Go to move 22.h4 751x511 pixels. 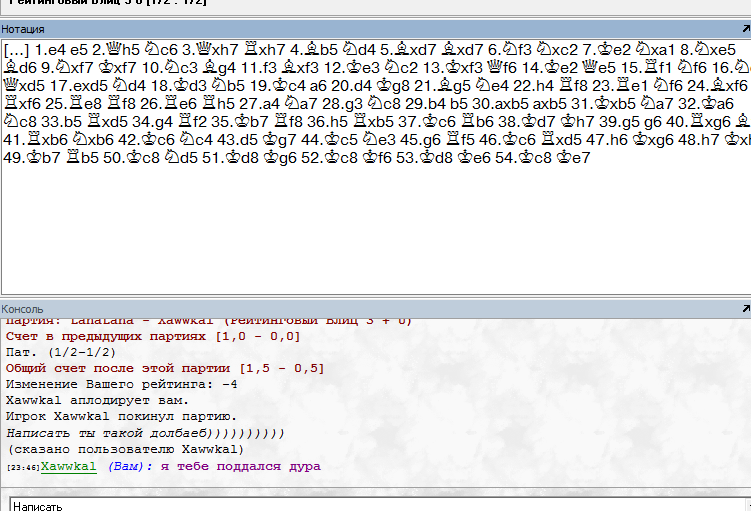tap(533, 86)
